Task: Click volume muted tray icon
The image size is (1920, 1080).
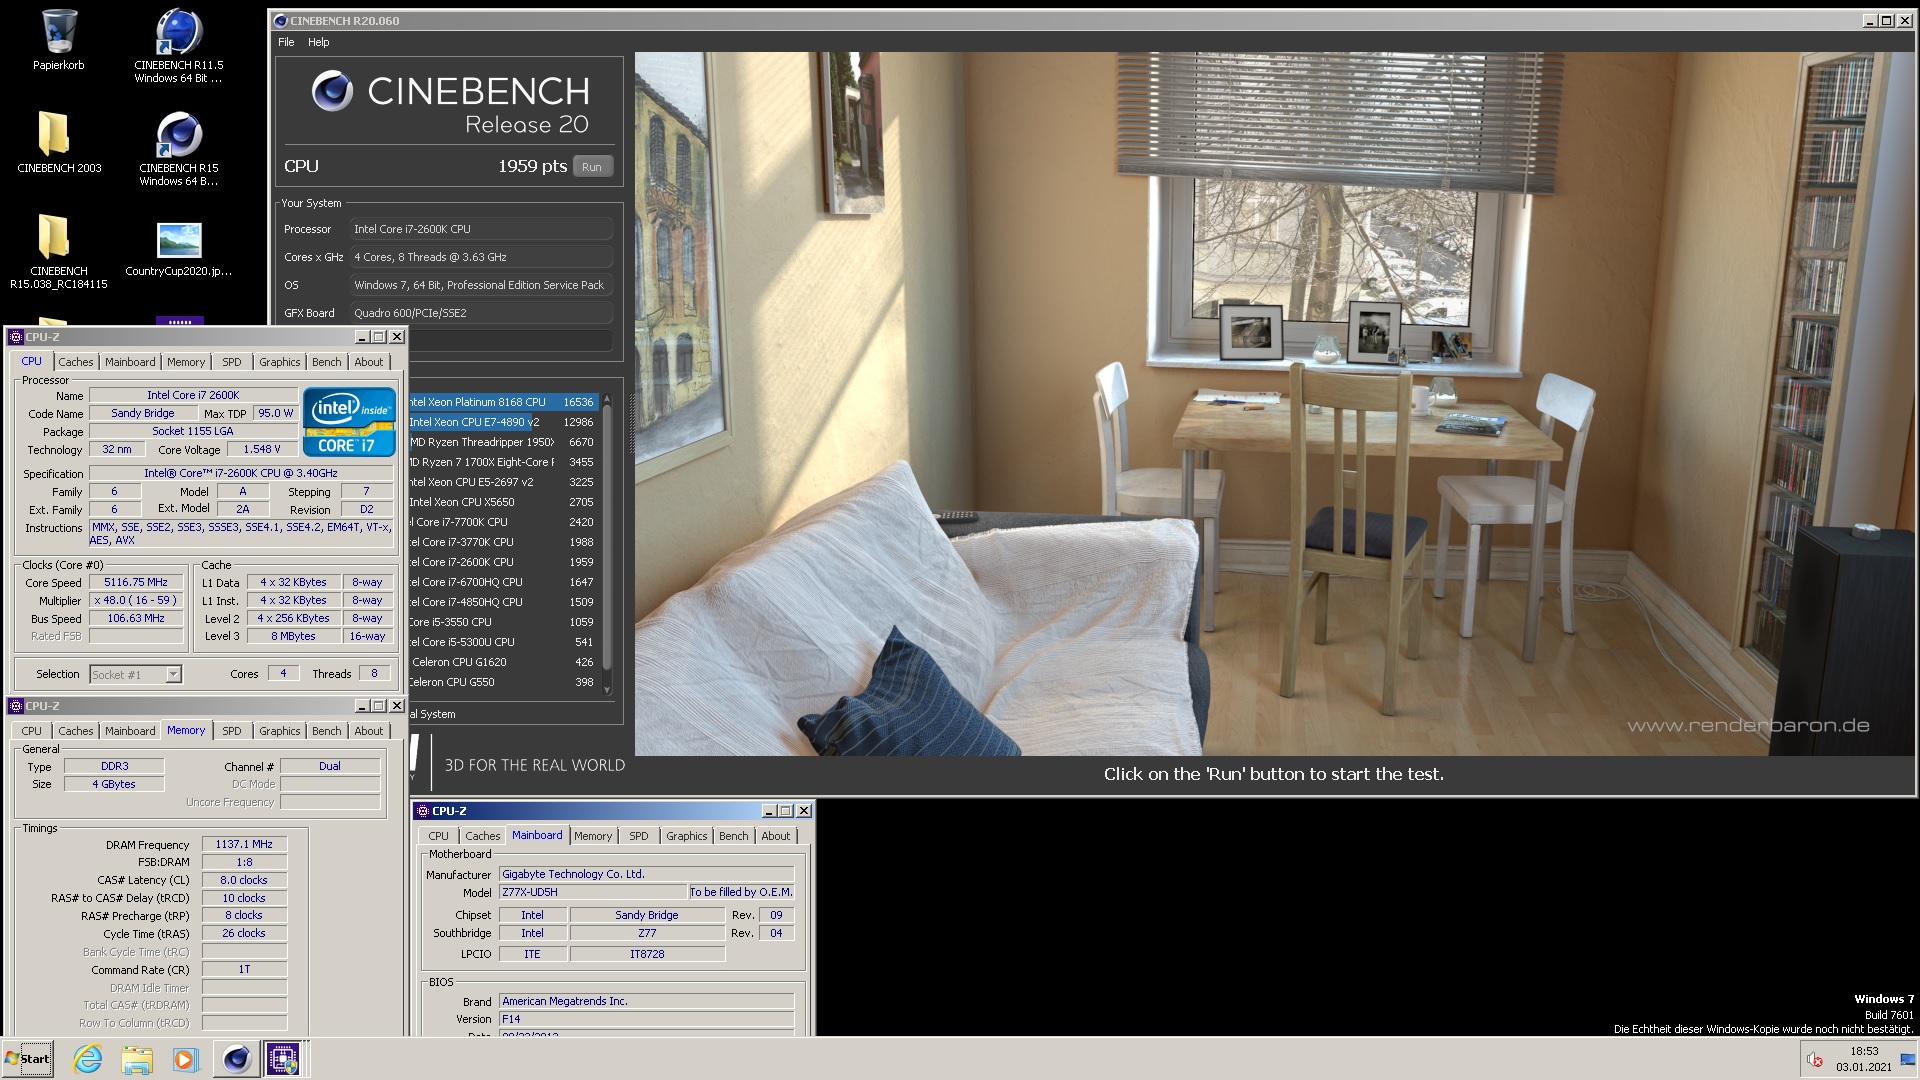Action: pos(1815,1060)
